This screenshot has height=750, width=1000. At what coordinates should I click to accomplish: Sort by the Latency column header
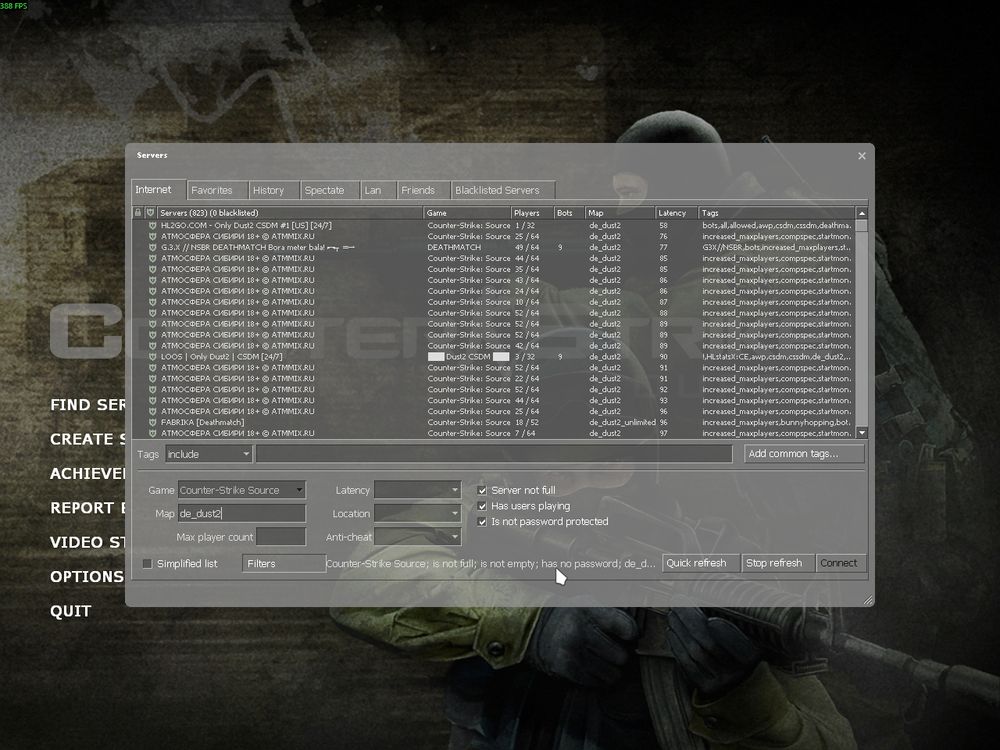click(x=677, y=213)
